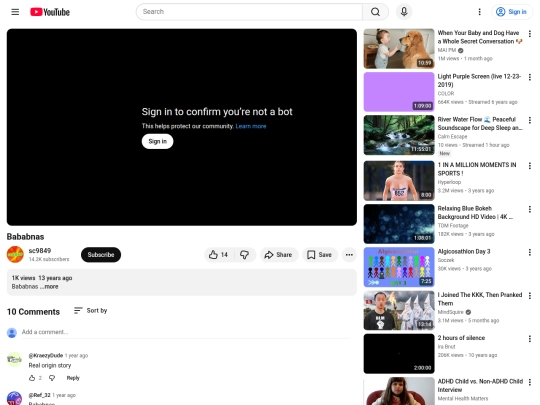
Task: Save the video to a playlist
Action: pos(320,255)
